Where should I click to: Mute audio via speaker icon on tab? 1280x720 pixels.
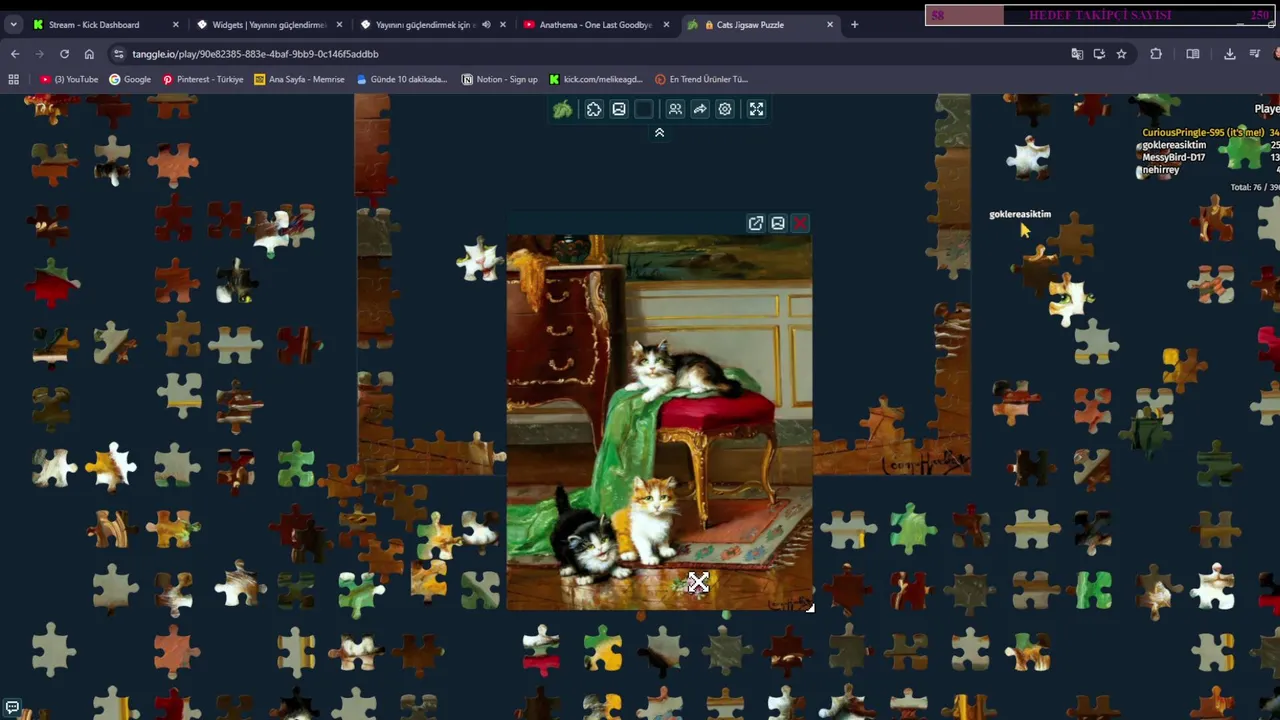tap(486, 24)
